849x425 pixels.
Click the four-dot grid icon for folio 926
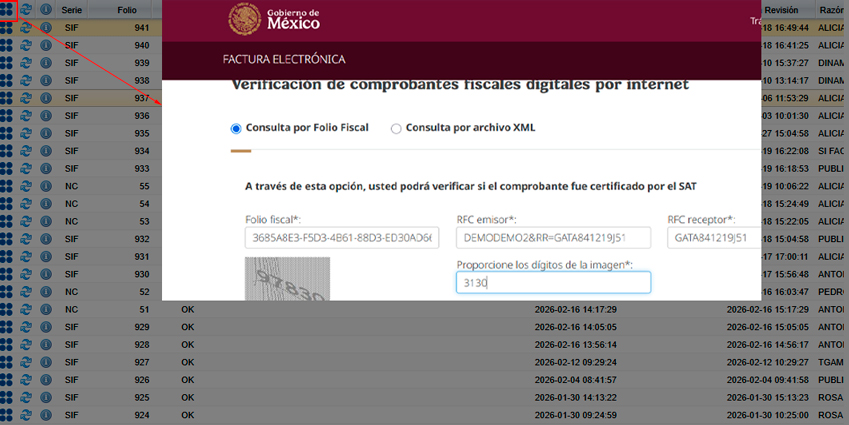(6, 380)
